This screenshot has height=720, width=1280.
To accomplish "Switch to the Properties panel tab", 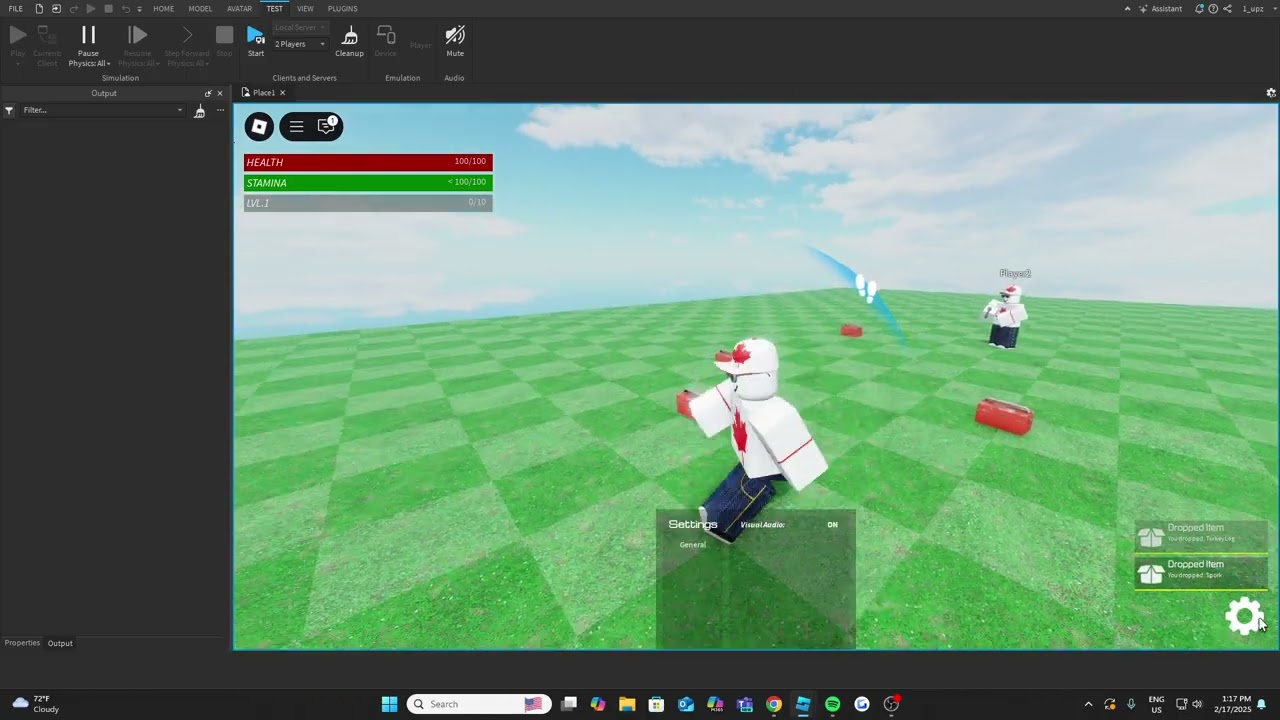I will pos(22,643).
